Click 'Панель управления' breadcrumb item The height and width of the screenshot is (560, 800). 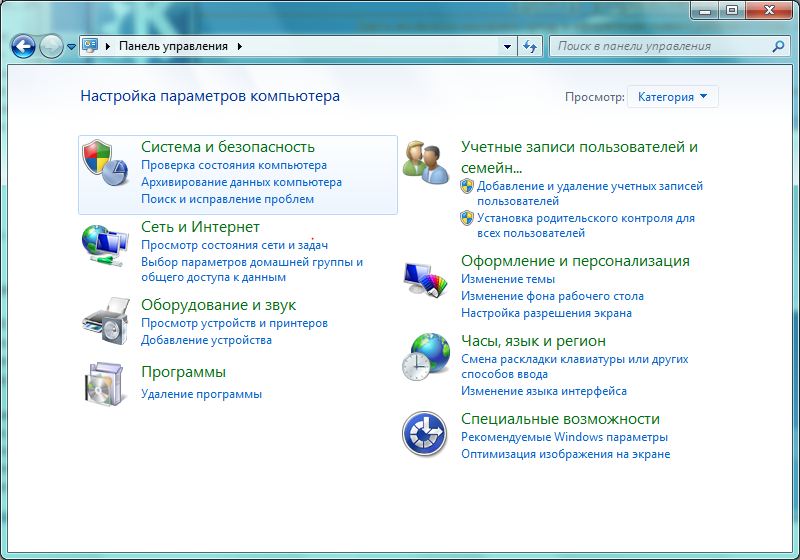(173, 46)
